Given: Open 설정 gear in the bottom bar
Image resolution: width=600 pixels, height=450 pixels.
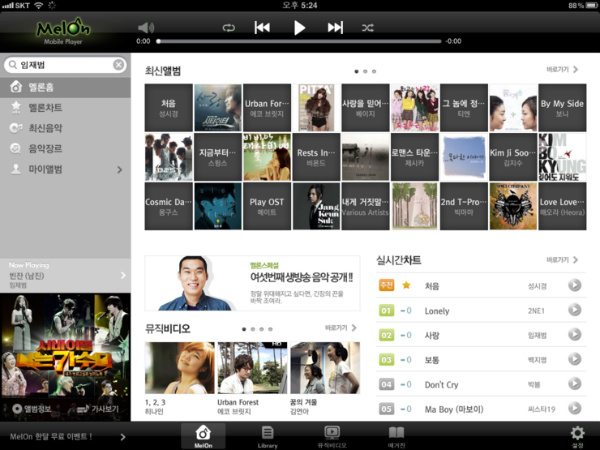Looking at the screenshot, I should (x=577, y=437).
